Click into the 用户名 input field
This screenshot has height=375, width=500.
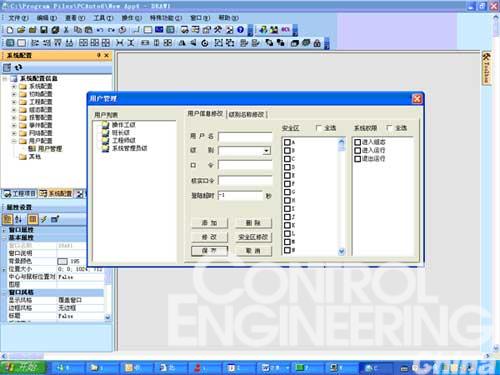[245, 137]
